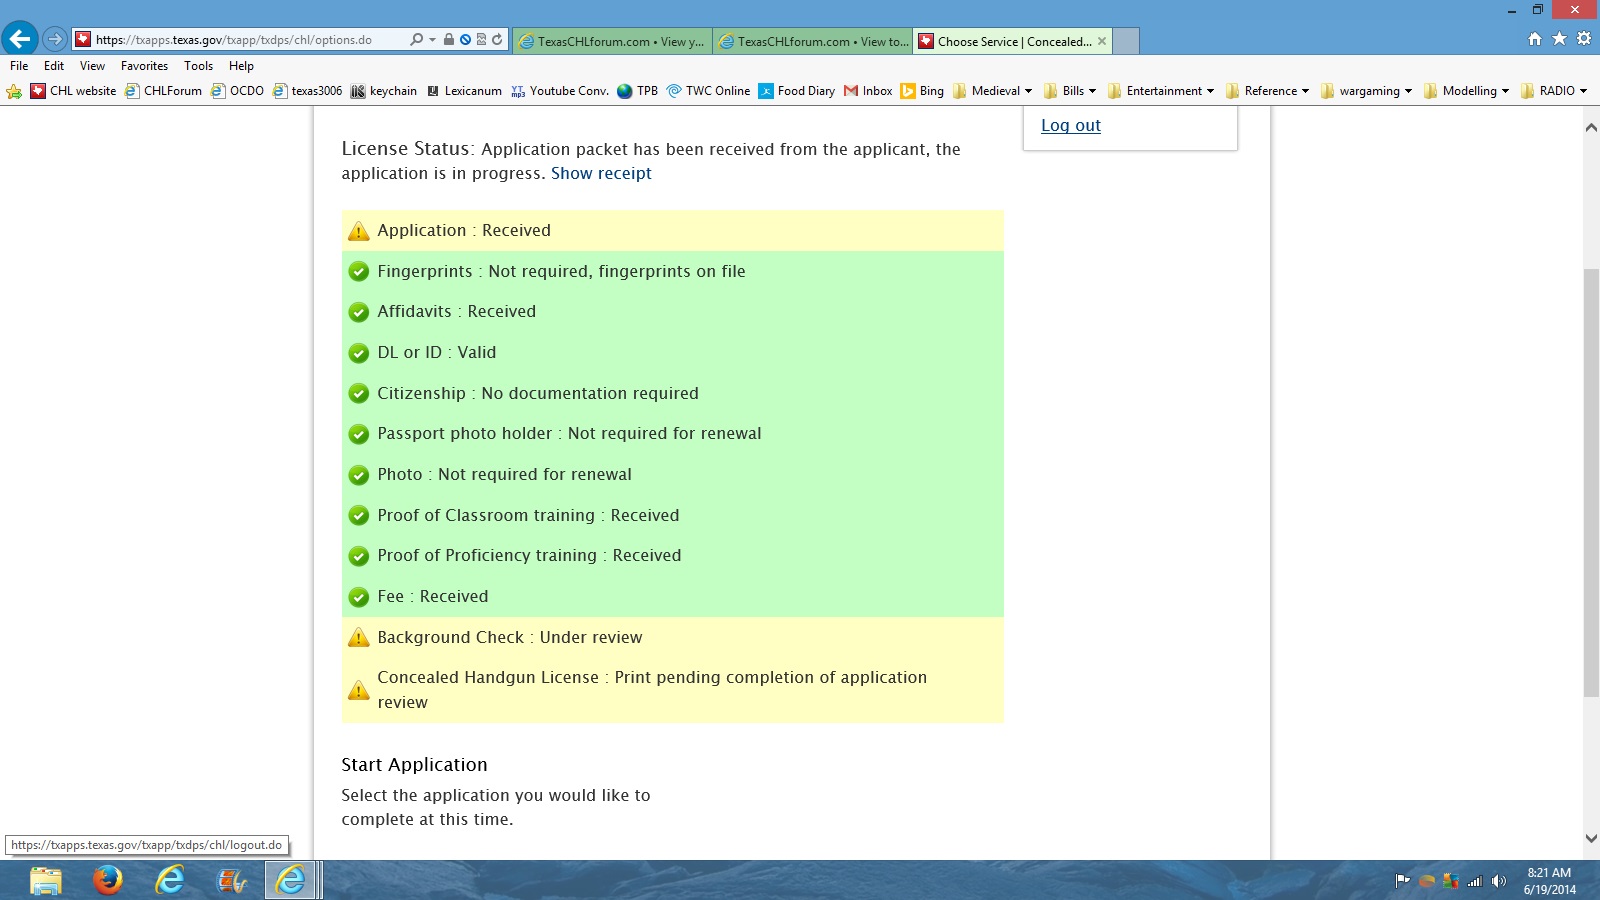Expand the wargaming favorites folder
The width and height of the screenshot is (1600, 900).
pyautogui.click(x=1366, y=91)
